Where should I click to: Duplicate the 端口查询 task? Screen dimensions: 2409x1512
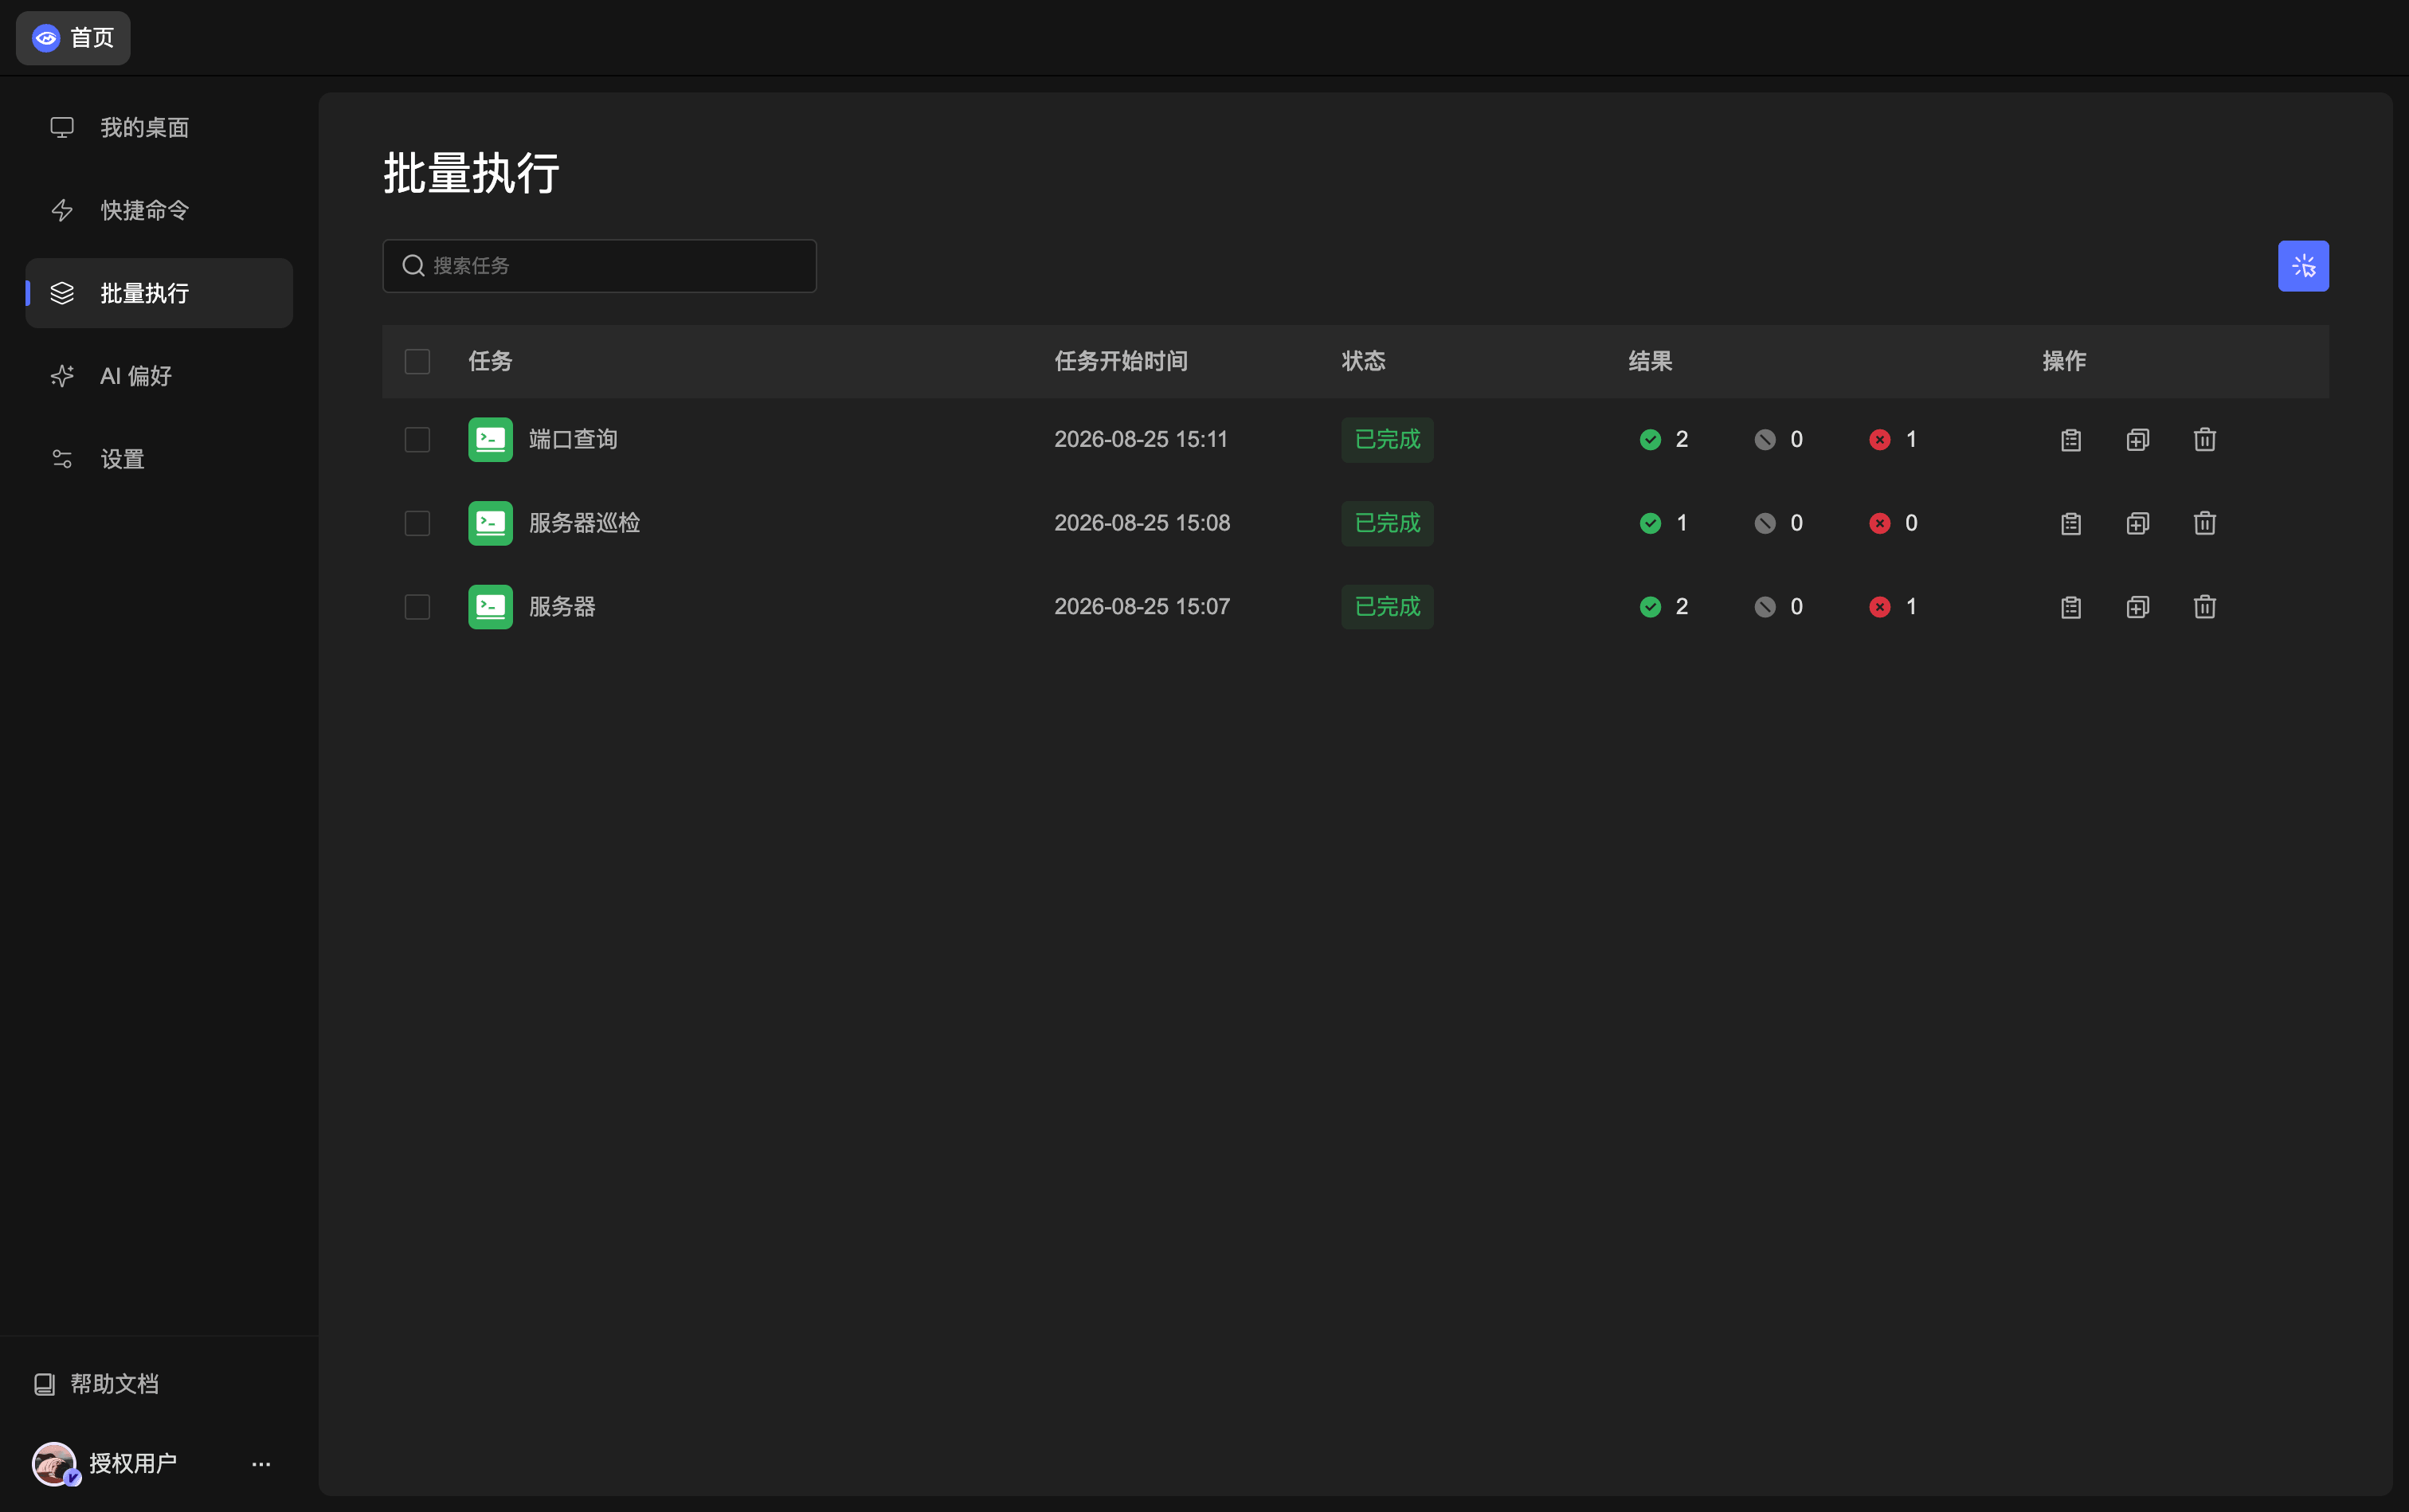pyautogui.click(x=2138, y=440)
